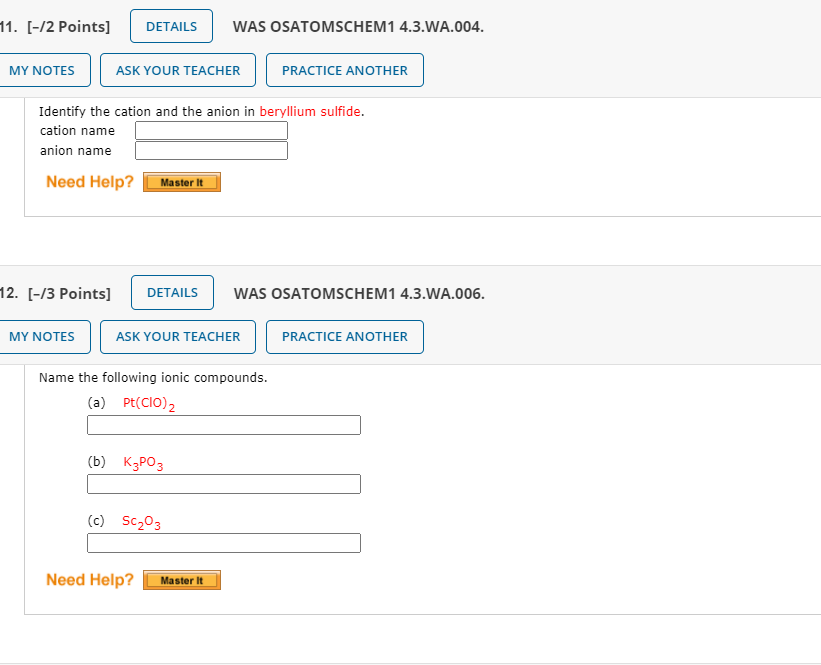Click PRACTICE ANOTHER for question 11
Image resolution: width=821 pixels, height=665 pixels.
click(x=344, y=70)
